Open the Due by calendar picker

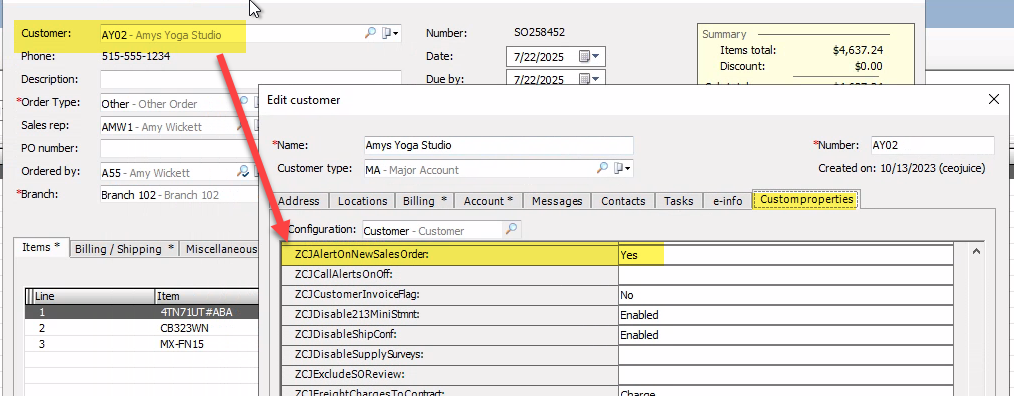click(589, 80)
